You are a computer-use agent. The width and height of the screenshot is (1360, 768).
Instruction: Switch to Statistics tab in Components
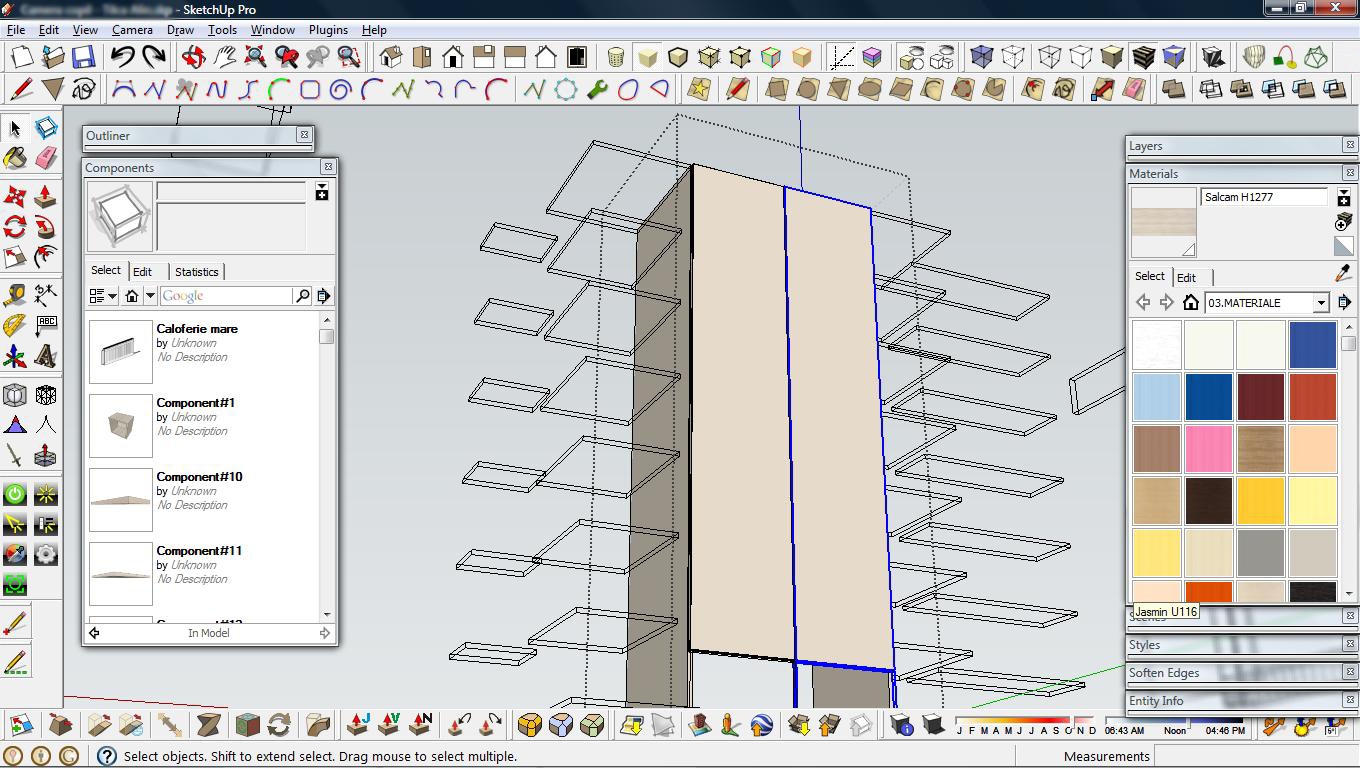[x=196, y=271]
